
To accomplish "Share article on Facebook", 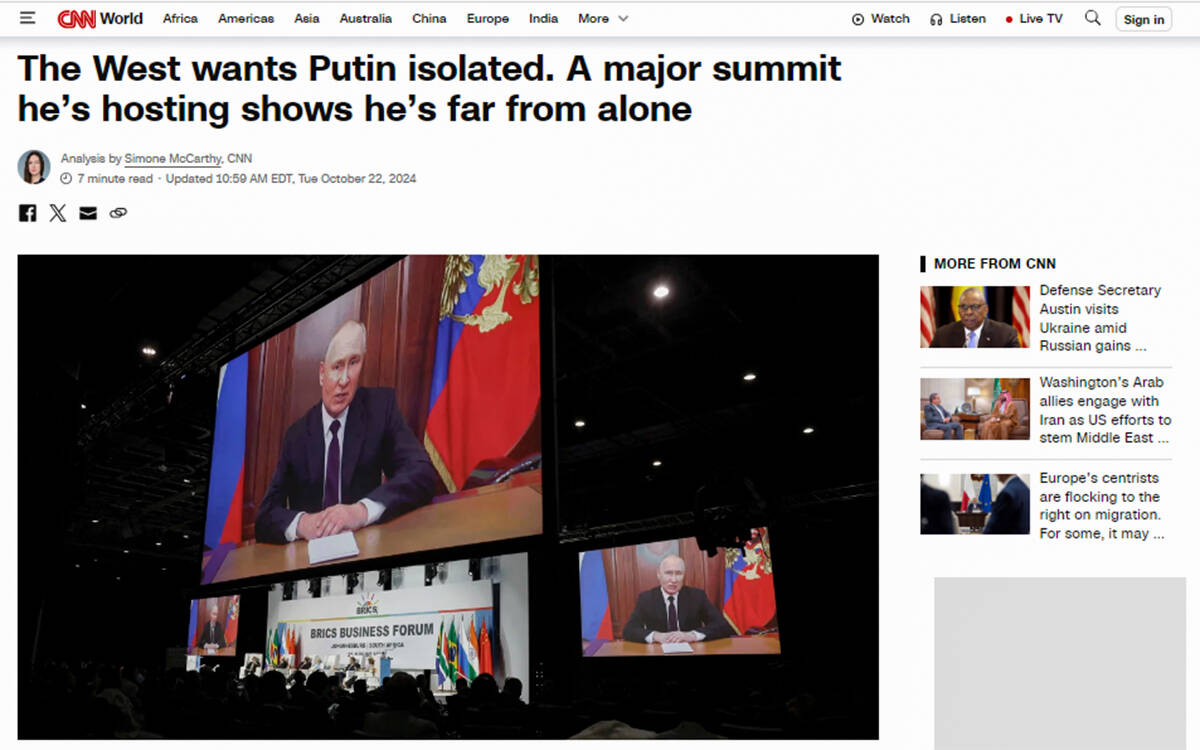I will (x=28, y=213).
